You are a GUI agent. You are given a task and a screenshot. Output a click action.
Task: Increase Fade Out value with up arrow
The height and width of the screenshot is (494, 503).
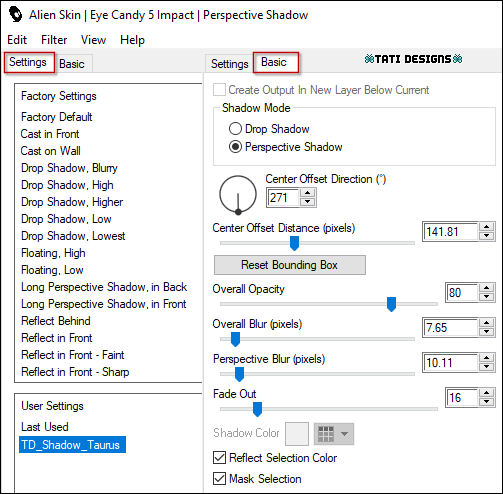point(486,393)
